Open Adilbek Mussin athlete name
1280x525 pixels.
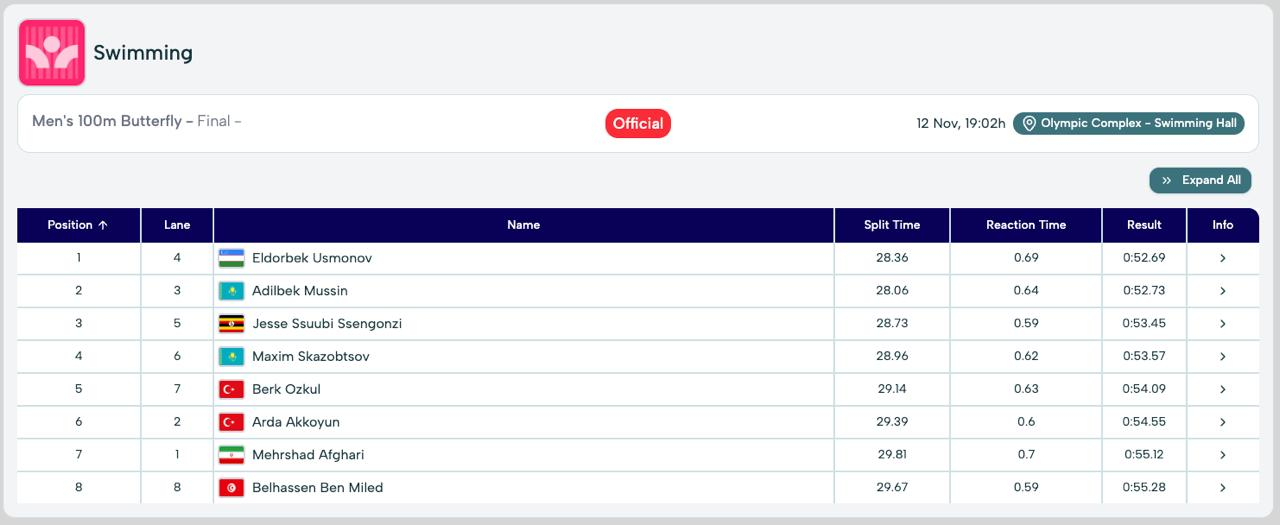(x=300, y=291)
